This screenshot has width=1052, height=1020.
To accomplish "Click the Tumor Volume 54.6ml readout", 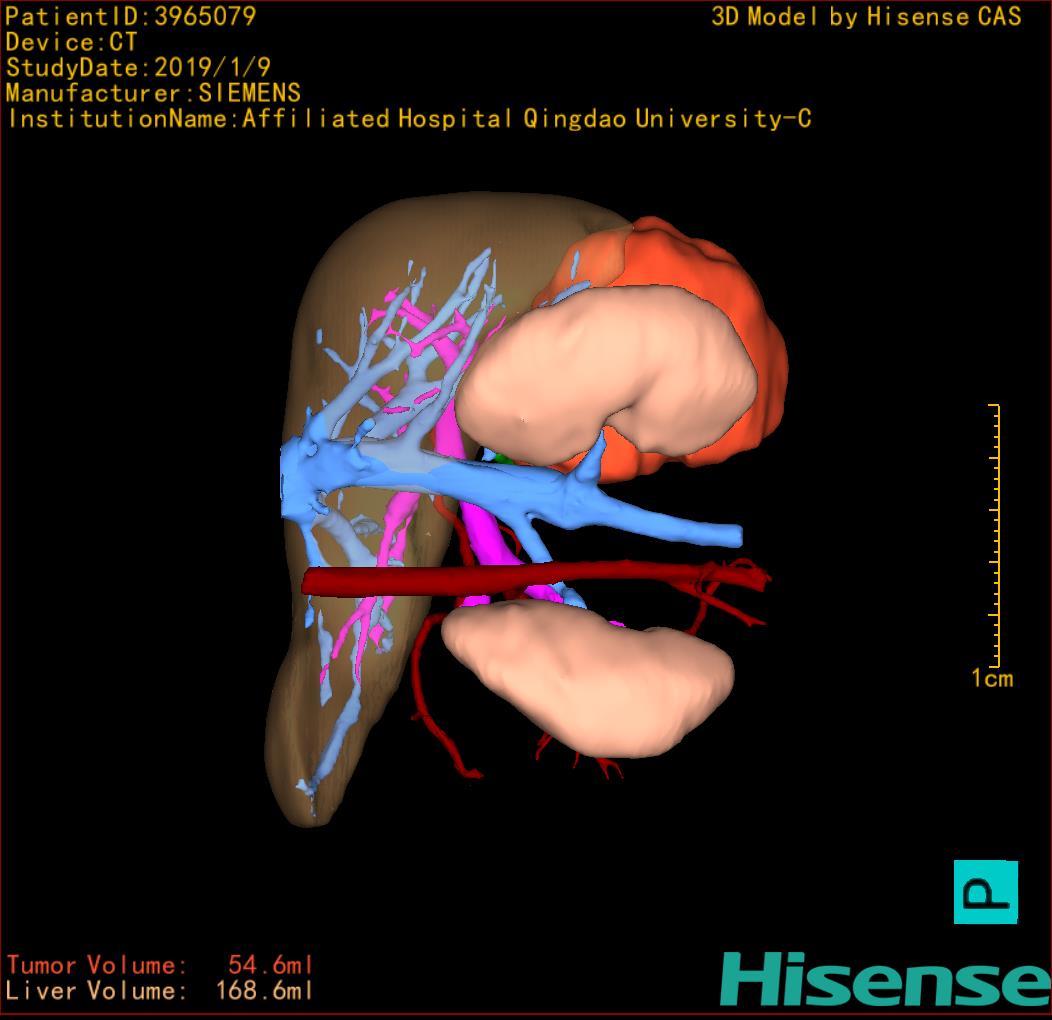I will [x=160, y=965].
